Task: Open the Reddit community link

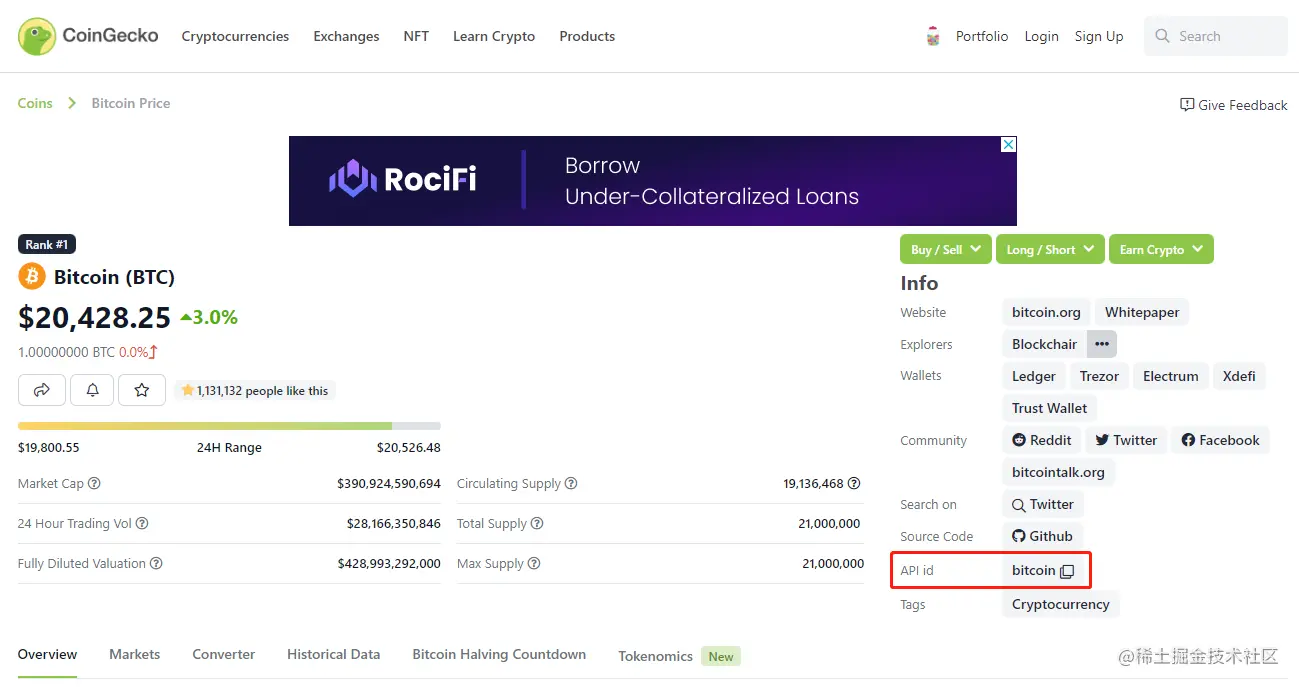Action: click(1042, 440)
